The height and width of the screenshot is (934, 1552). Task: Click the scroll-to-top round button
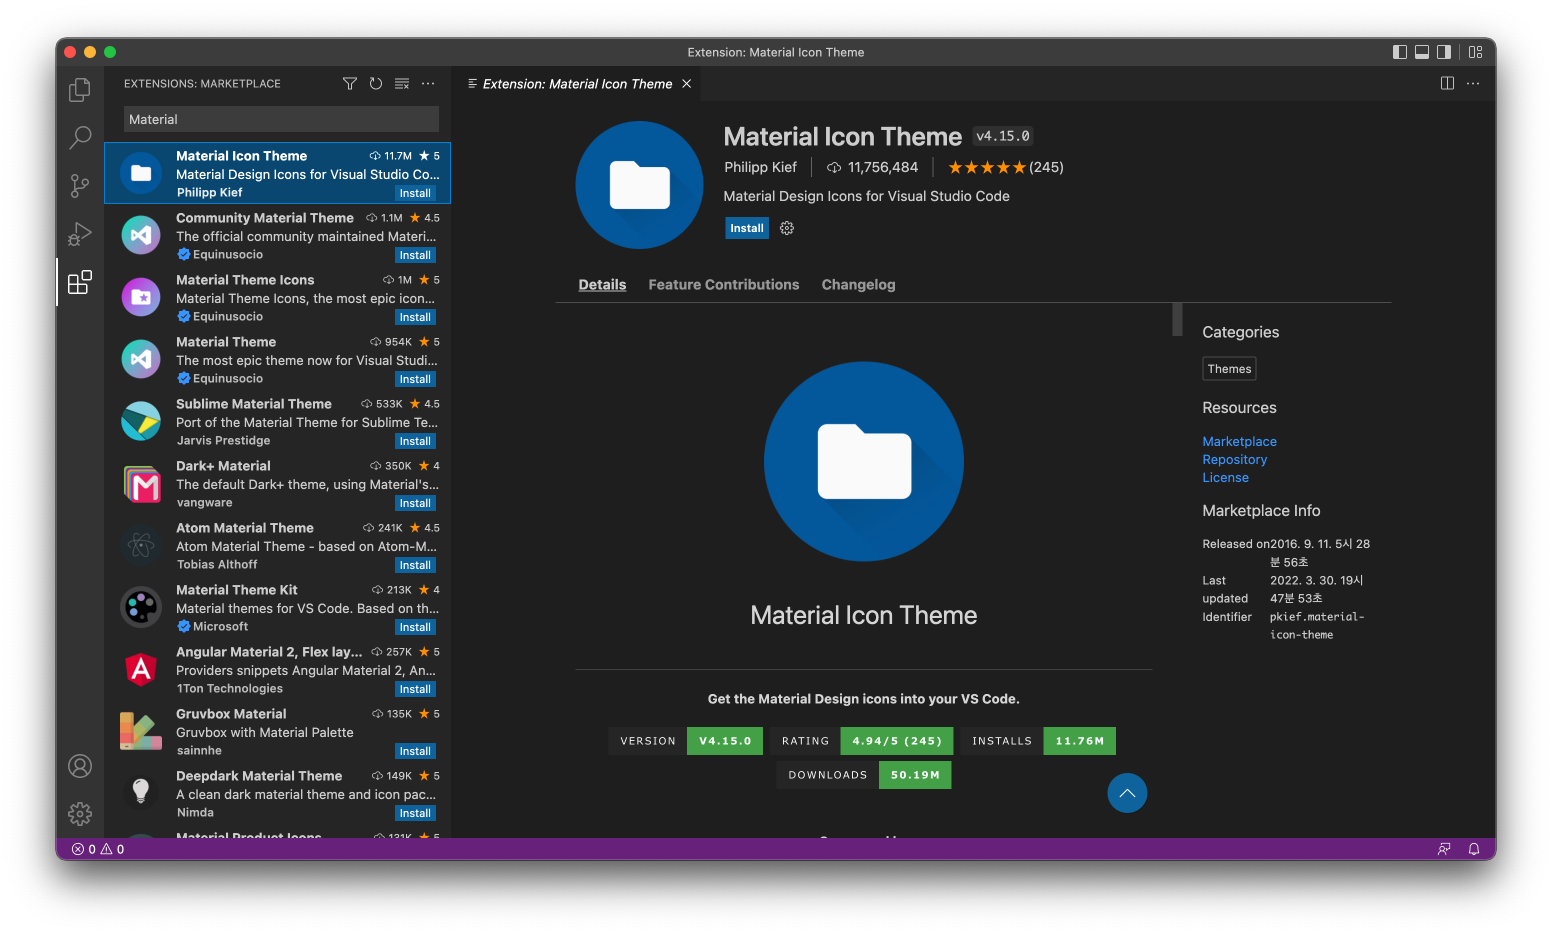tap(1127, 793)
